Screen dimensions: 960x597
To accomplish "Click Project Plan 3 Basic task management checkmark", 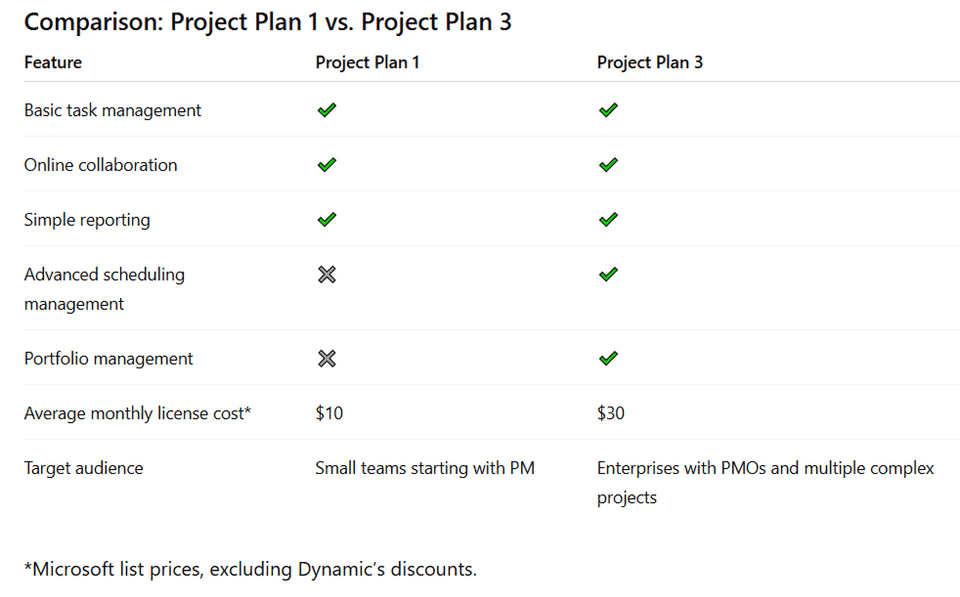I will pyautogui.click(x=608, y=110).
